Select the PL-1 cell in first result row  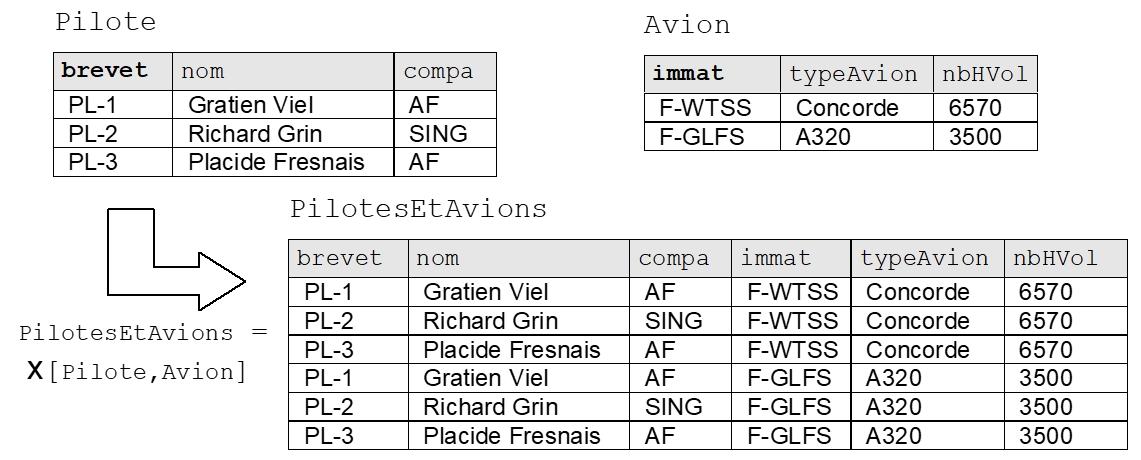click(328, 292)
